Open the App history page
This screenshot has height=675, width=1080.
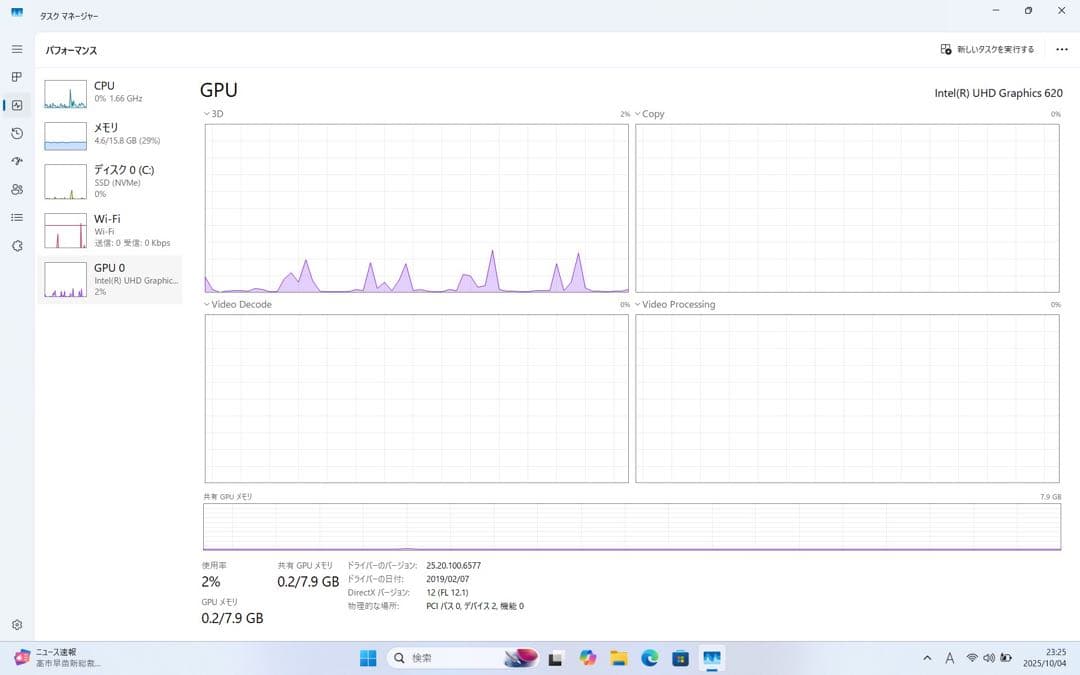16,133
